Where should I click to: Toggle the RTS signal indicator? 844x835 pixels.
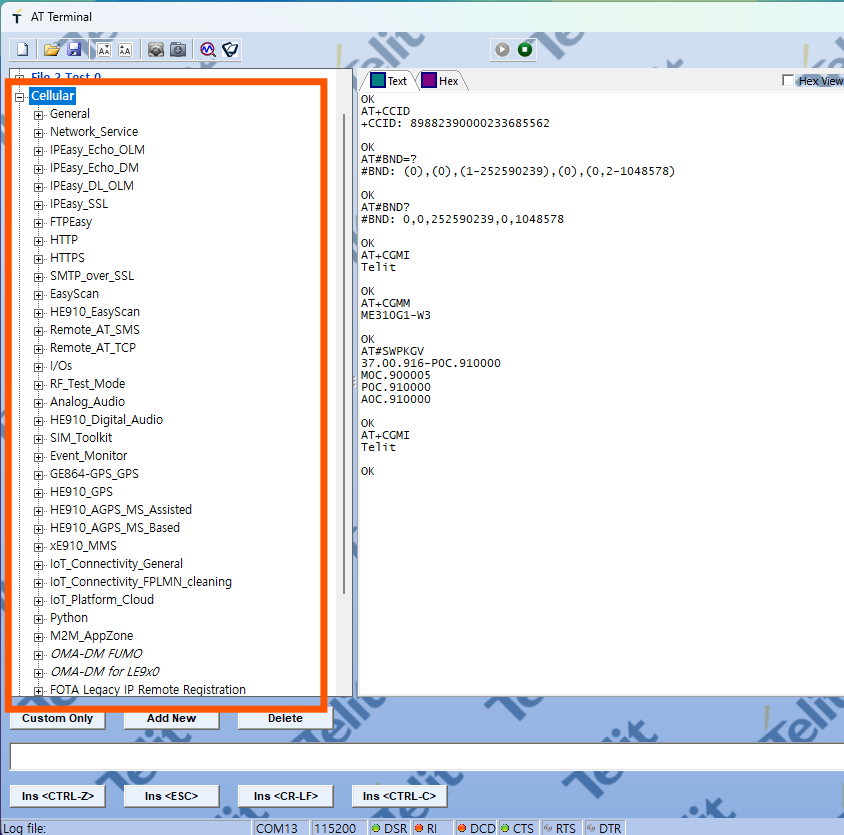(x=560, y=828)
